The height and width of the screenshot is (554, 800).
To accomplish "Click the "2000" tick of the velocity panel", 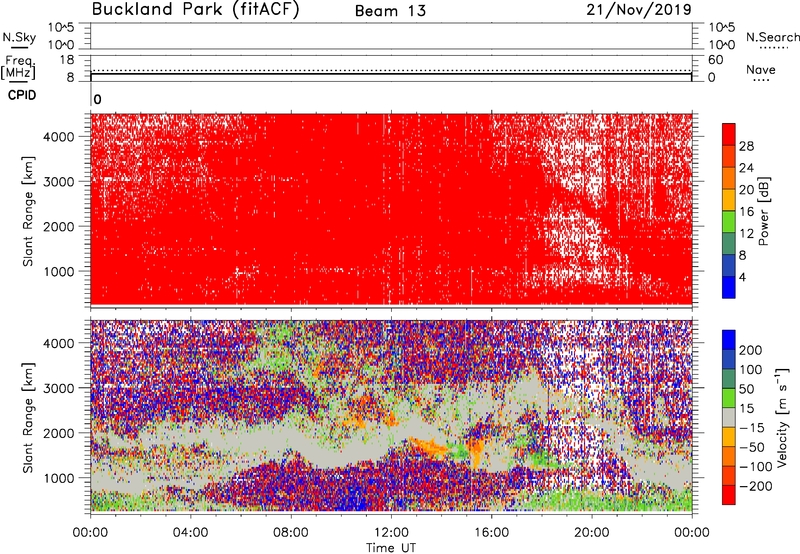I will 59,433.
